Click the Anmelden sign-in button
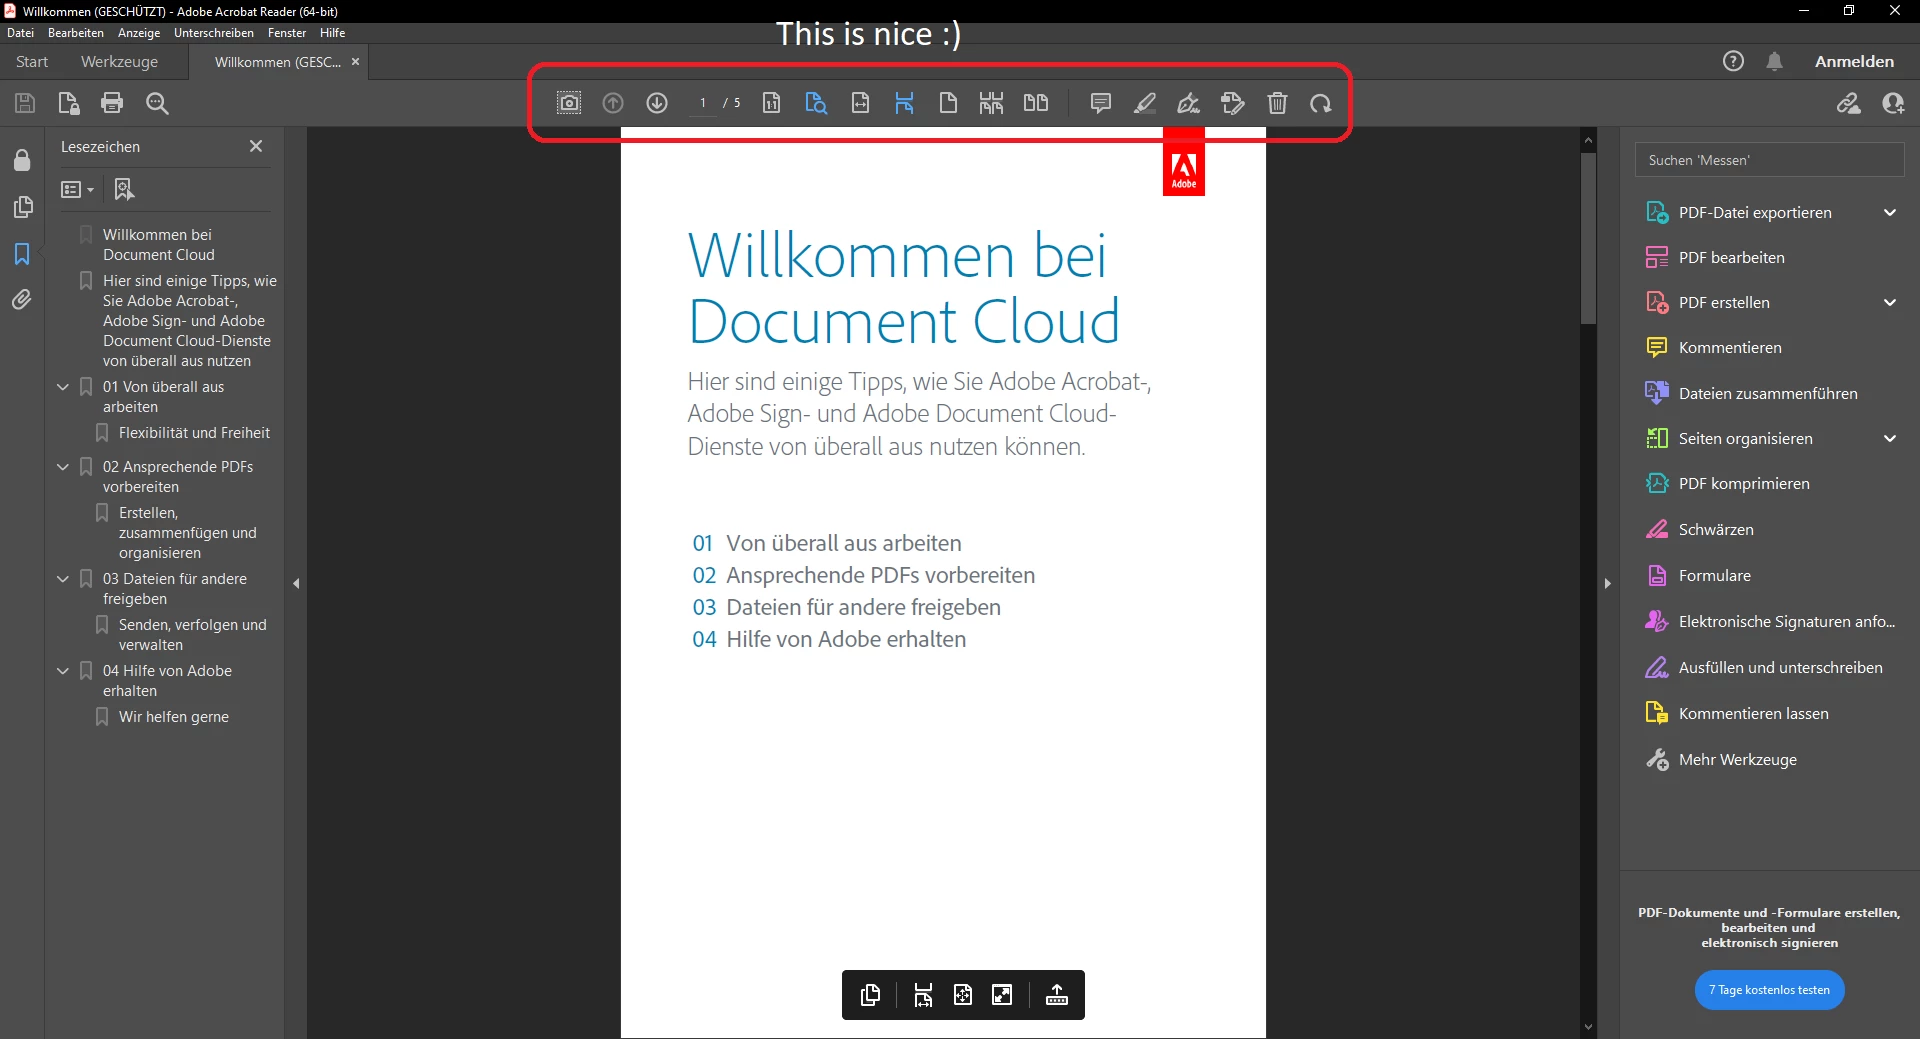This screenshot has height=1039, width=1920. [1854, 61]
